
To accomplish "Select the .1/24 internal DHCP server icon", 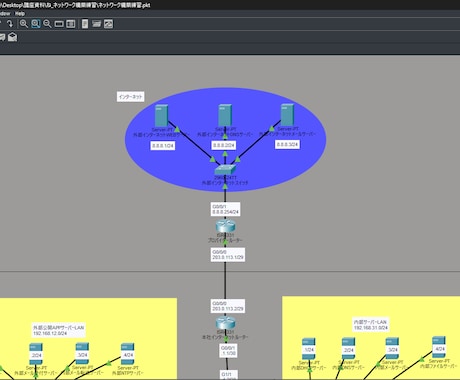I will coord(309,349).
